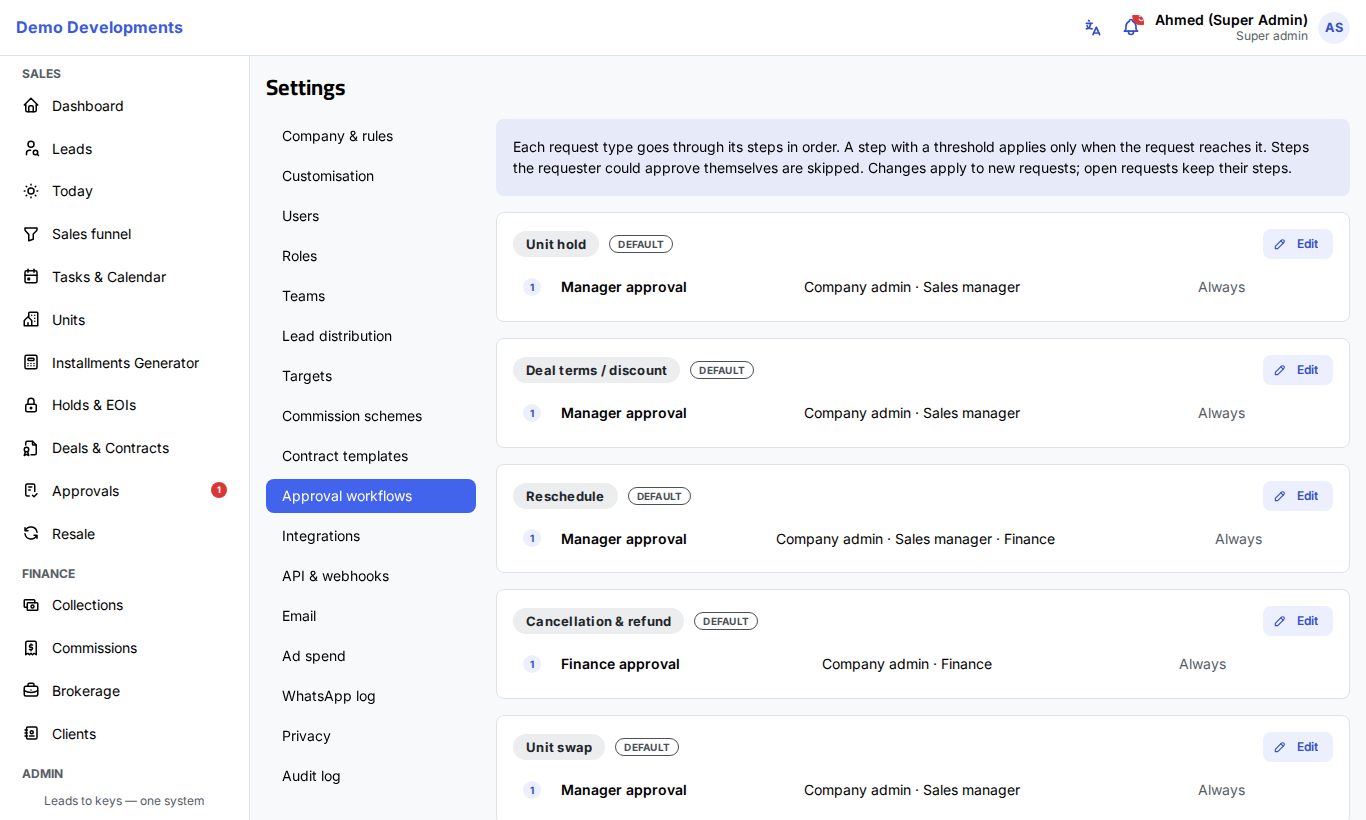Click the 'Ahmed (Super Admin)' user name
Image resolution: width=1366 pixels, height=820 pixels.
tap(1231, 20)
